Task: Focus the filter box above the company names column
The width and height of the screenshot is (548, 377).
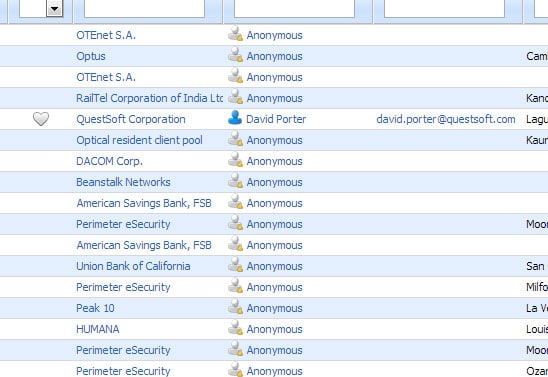Action: pos(144,8)
